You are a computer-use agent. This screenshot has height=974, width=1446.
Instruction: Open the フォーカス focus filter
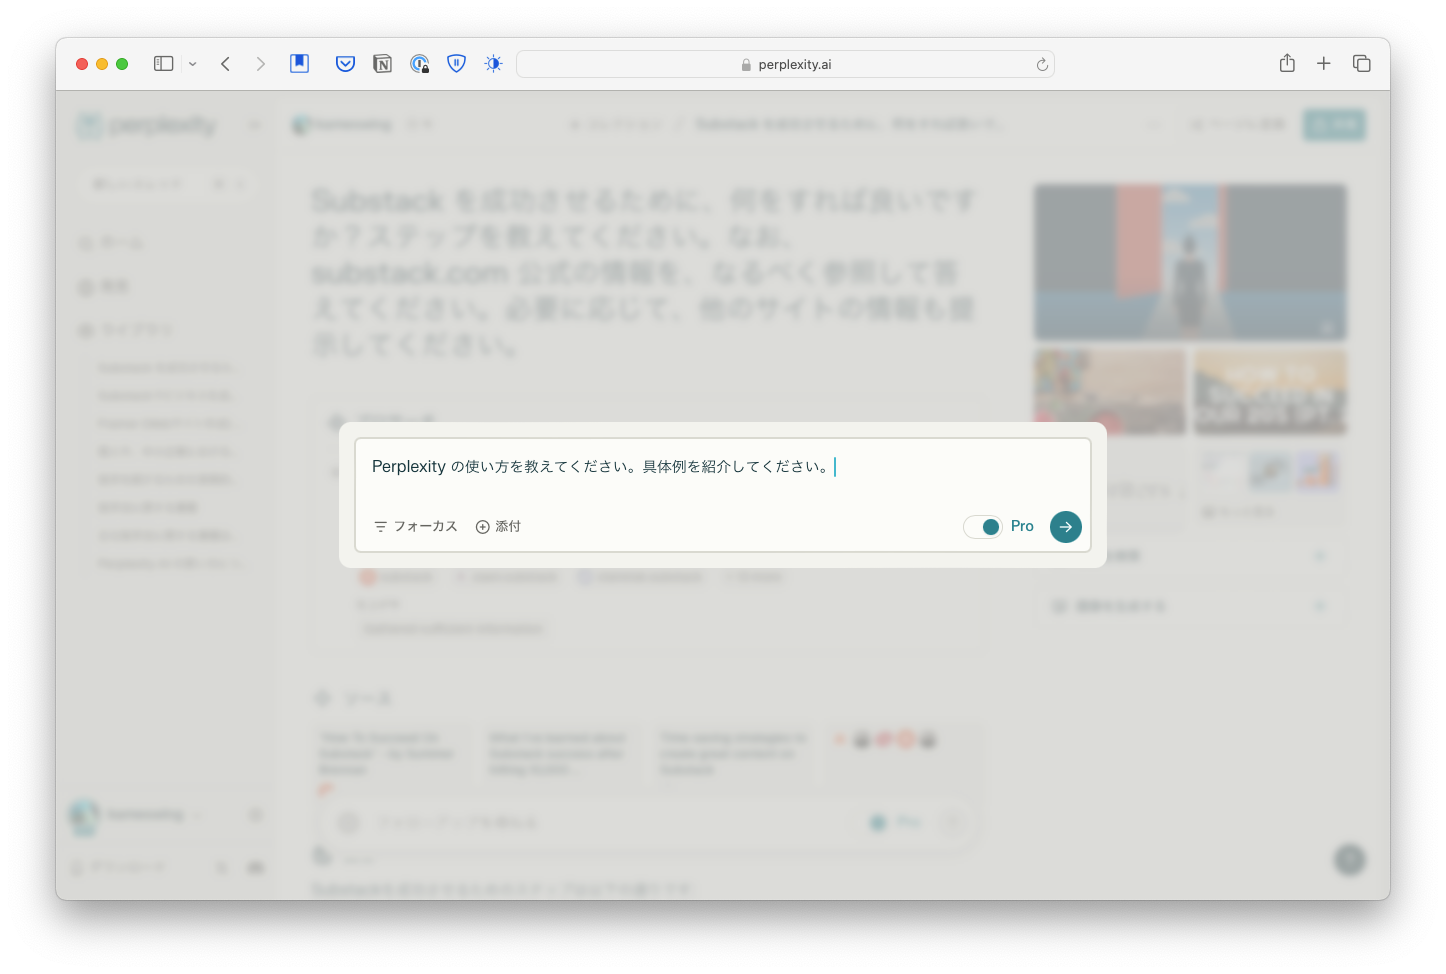click(x=416, y=526)
